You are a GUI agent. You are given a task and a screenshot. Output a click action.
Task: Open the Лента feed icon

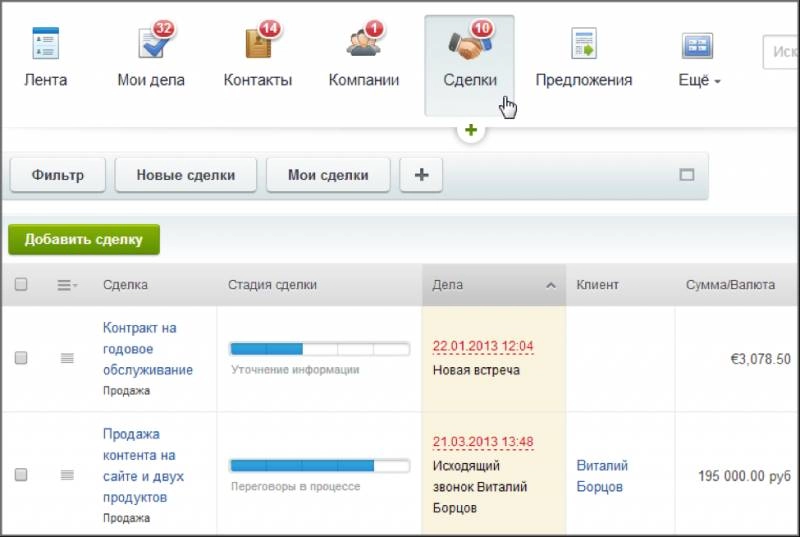(x=46, y=45)
